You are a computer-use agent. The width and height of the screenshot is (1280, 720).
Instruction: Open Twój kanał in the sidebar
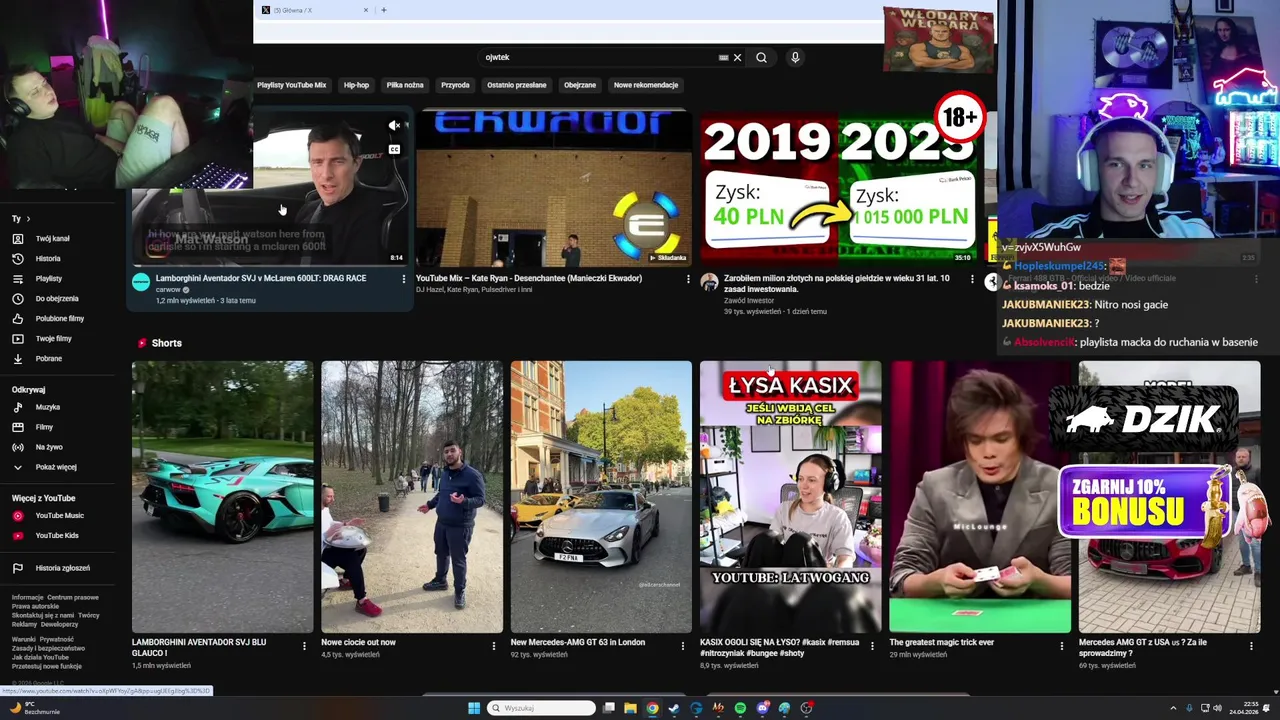53,239
